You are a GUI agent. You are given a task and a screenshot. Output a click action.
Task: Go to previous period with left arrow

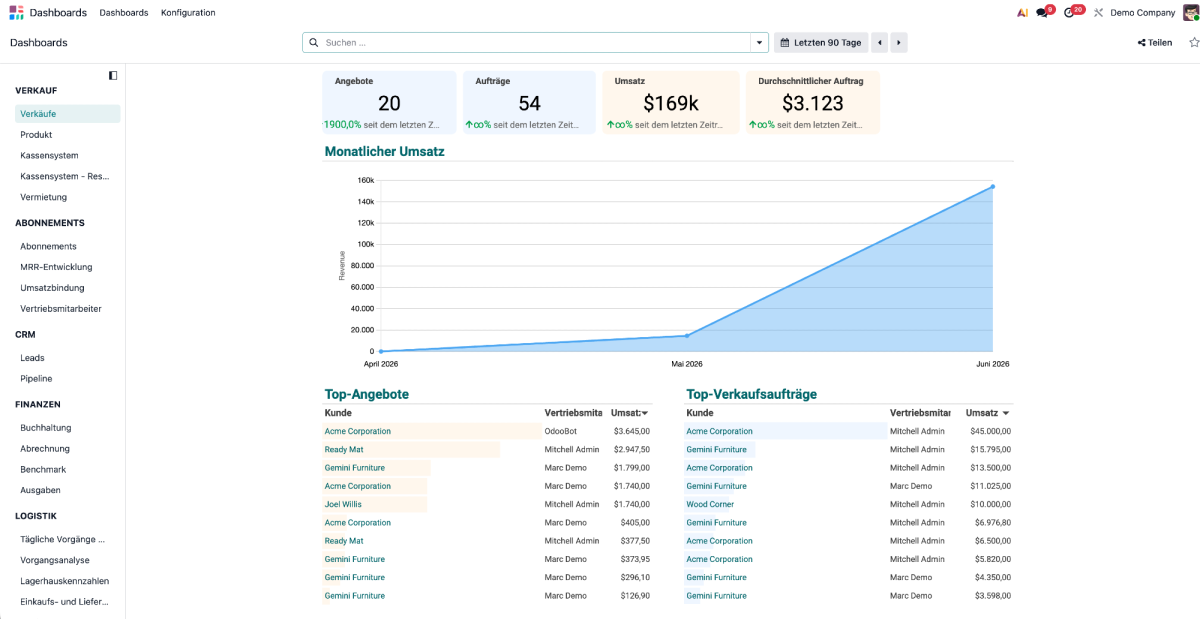pos(880,43)
